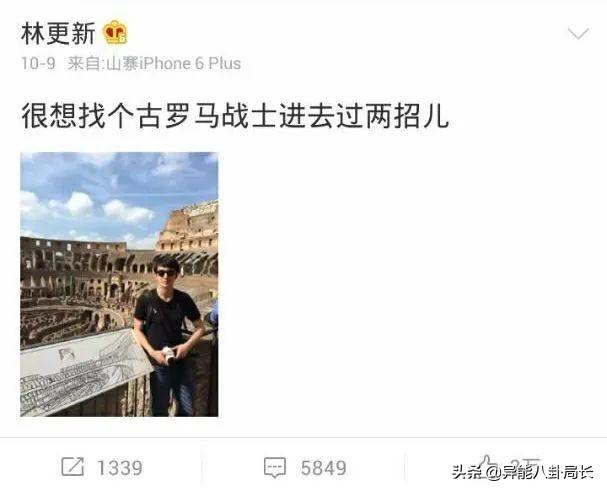Click the @异能八卦局长 watermark handle
607x493 pixels.
point(540,472)
